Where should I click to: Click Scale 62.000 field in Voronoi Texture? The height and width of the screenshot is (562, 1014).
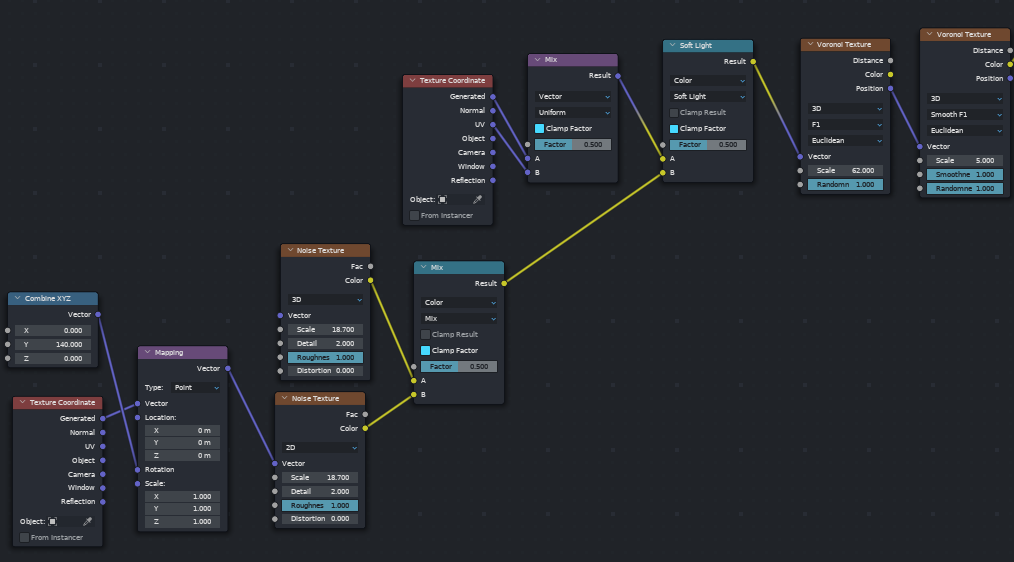pos(845,171)
